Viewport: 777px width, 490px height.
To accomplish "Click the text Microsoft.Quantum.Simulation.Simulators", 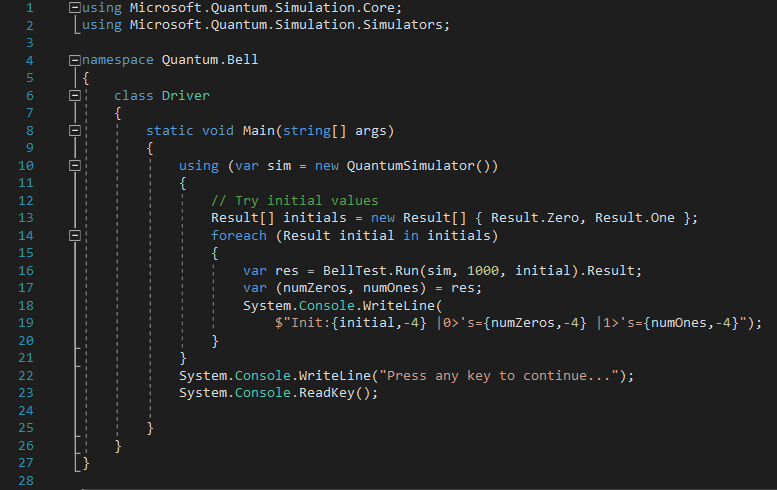I will 286,25.
